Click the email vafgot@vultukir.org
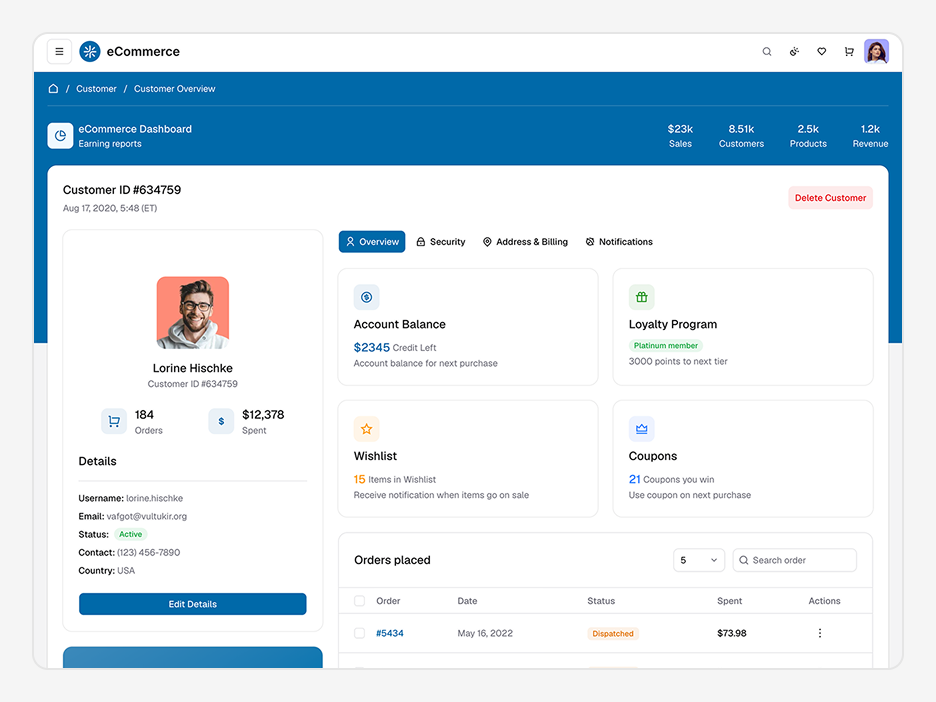The height and width of the screenshot is (702, 936). point(147,516)
